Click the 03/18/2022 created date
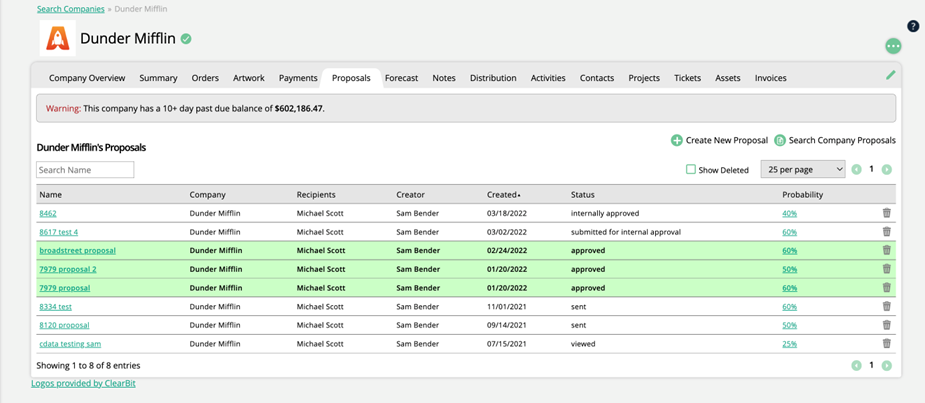This screenshot has height=403, width=925. pyautogui.click(x=506, y=214)
